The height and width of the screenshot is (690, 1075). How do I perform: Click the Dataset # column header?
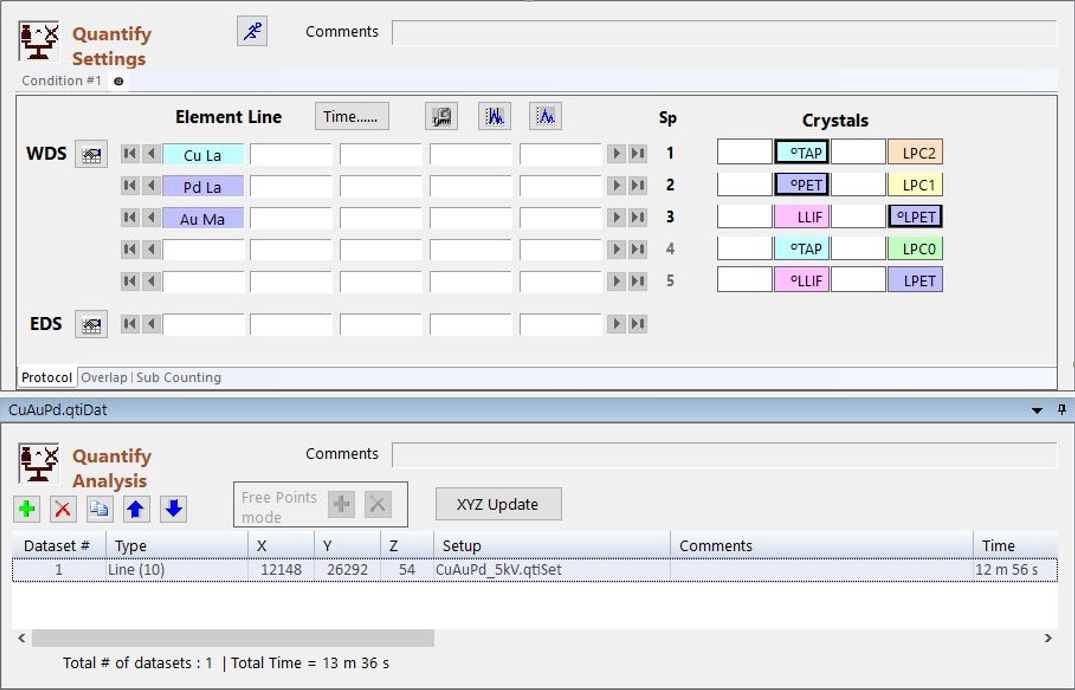[59, 546]
